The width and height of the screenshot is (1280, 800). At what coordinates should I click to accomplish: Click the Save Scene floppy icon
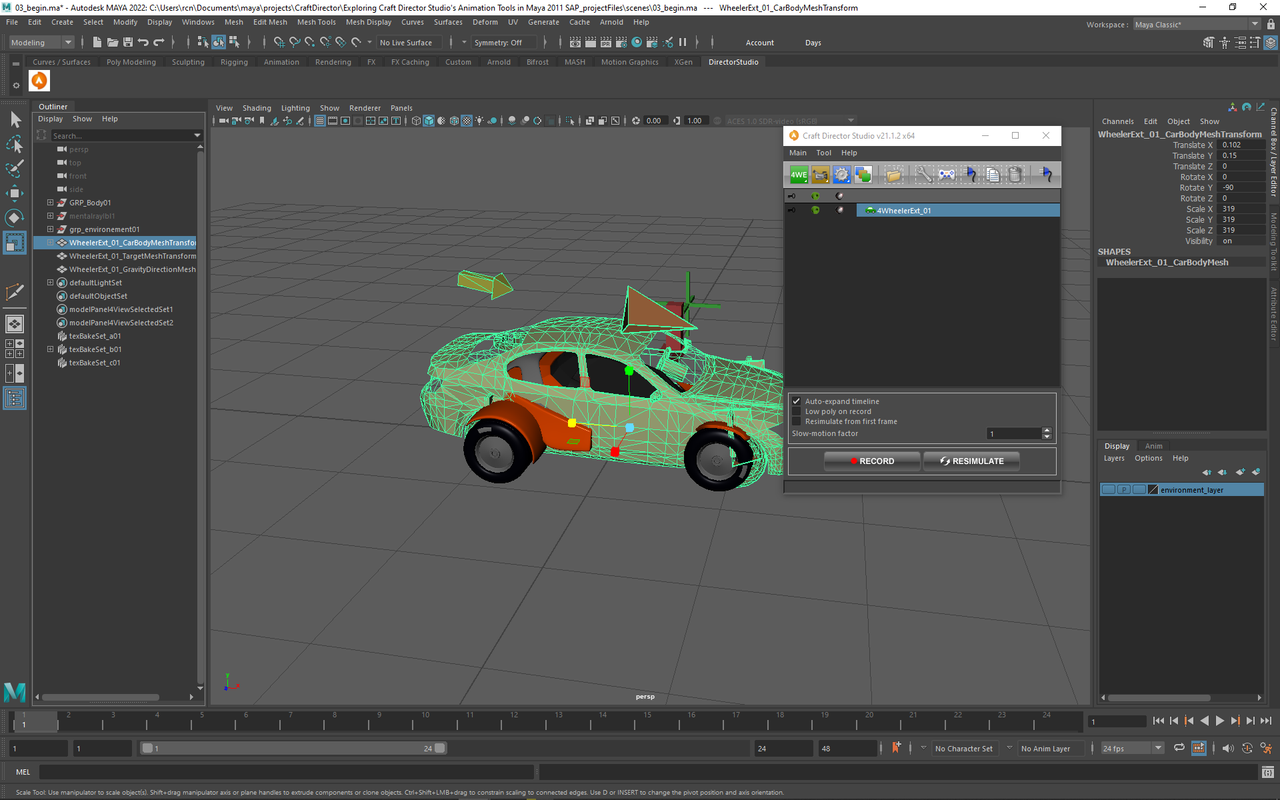128,42
